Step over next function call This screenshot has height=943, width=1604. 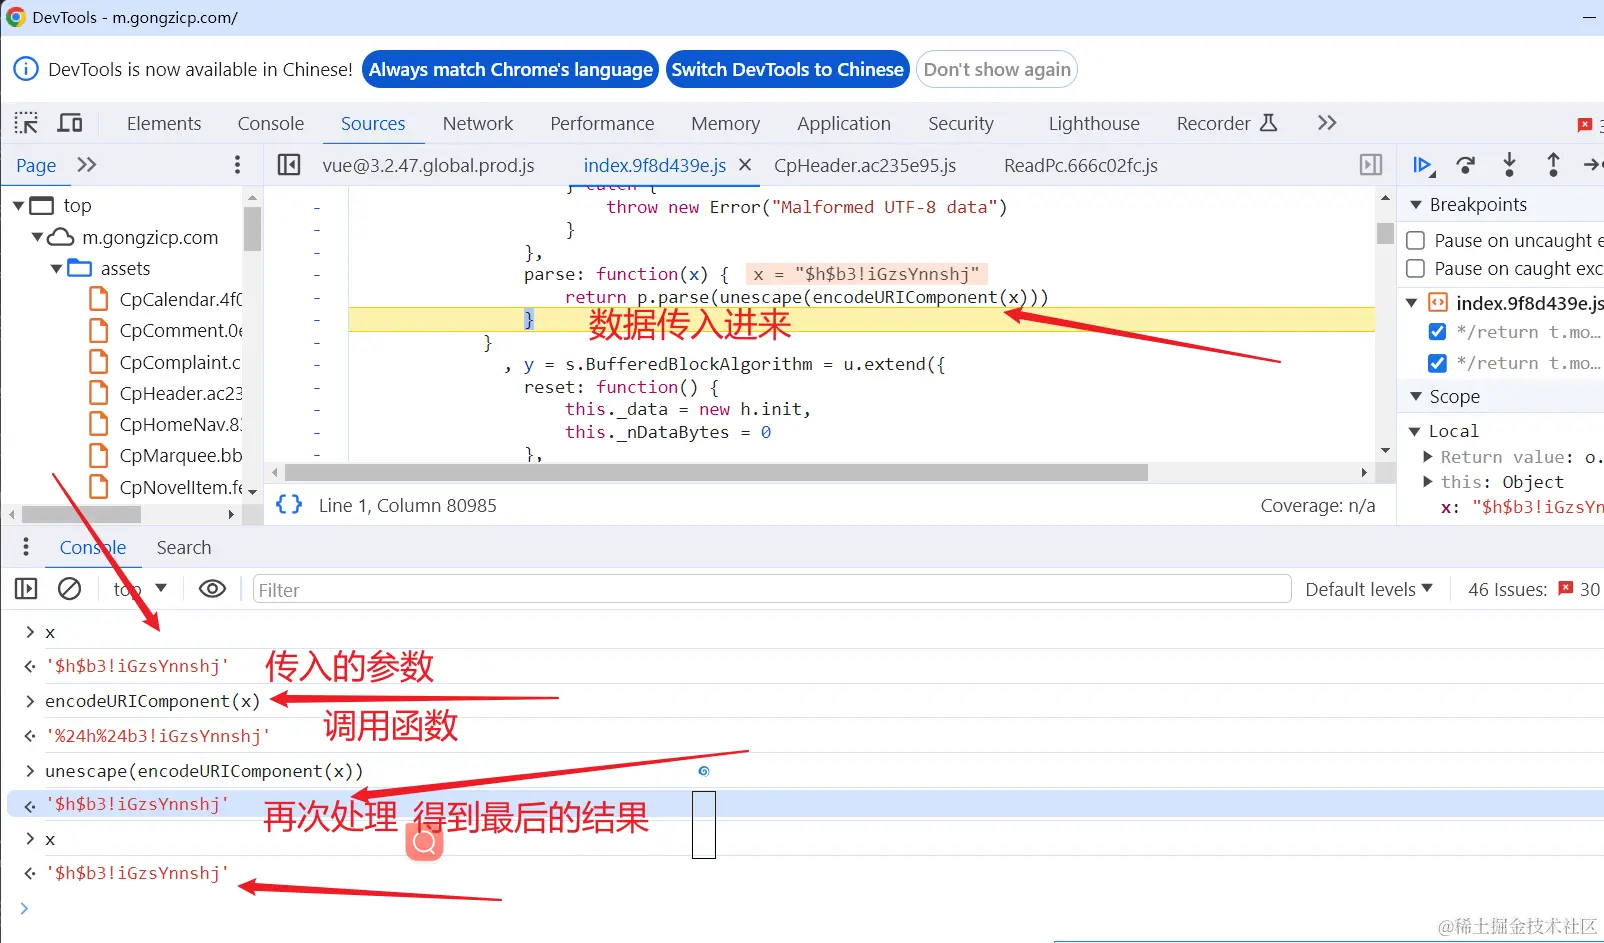coord(1466,165)
